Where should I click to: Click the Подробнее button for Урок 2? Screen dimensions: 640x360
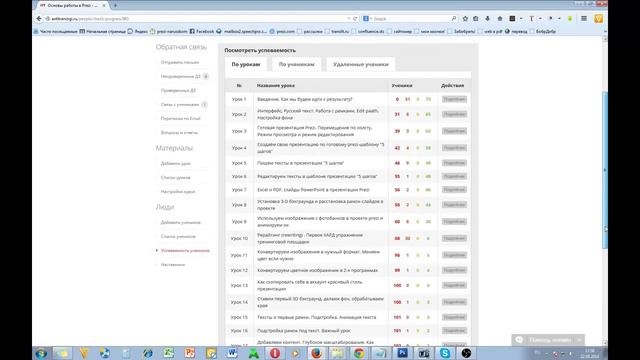tap(454, 114)
